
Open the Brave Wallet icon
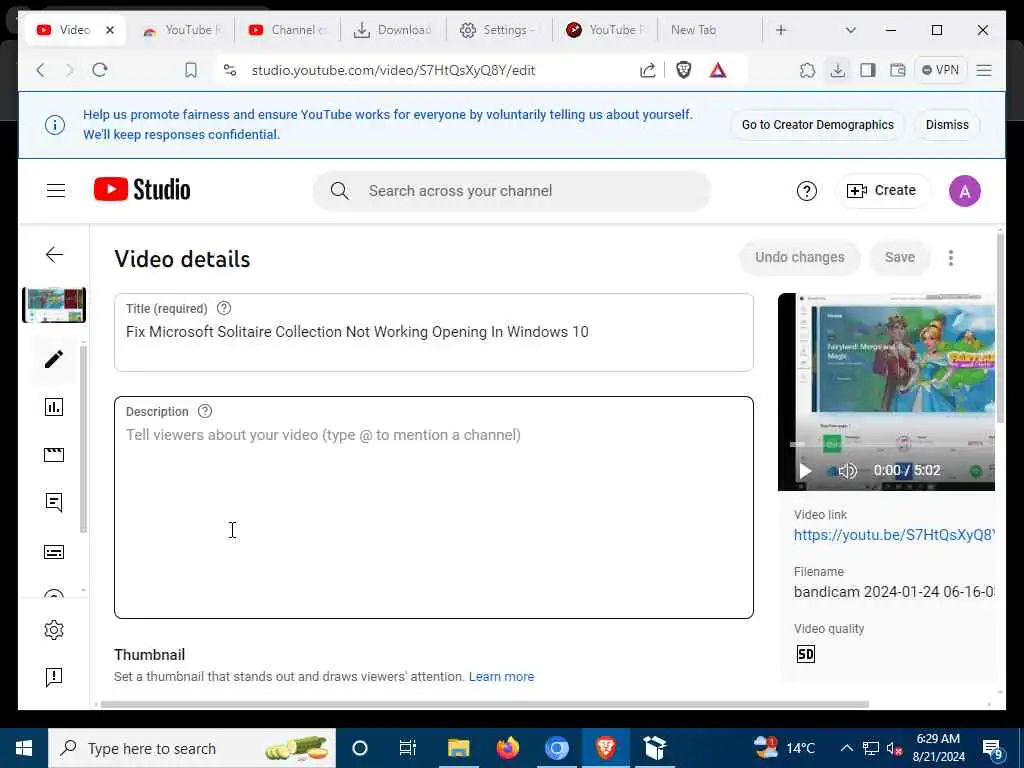point(898,70)
